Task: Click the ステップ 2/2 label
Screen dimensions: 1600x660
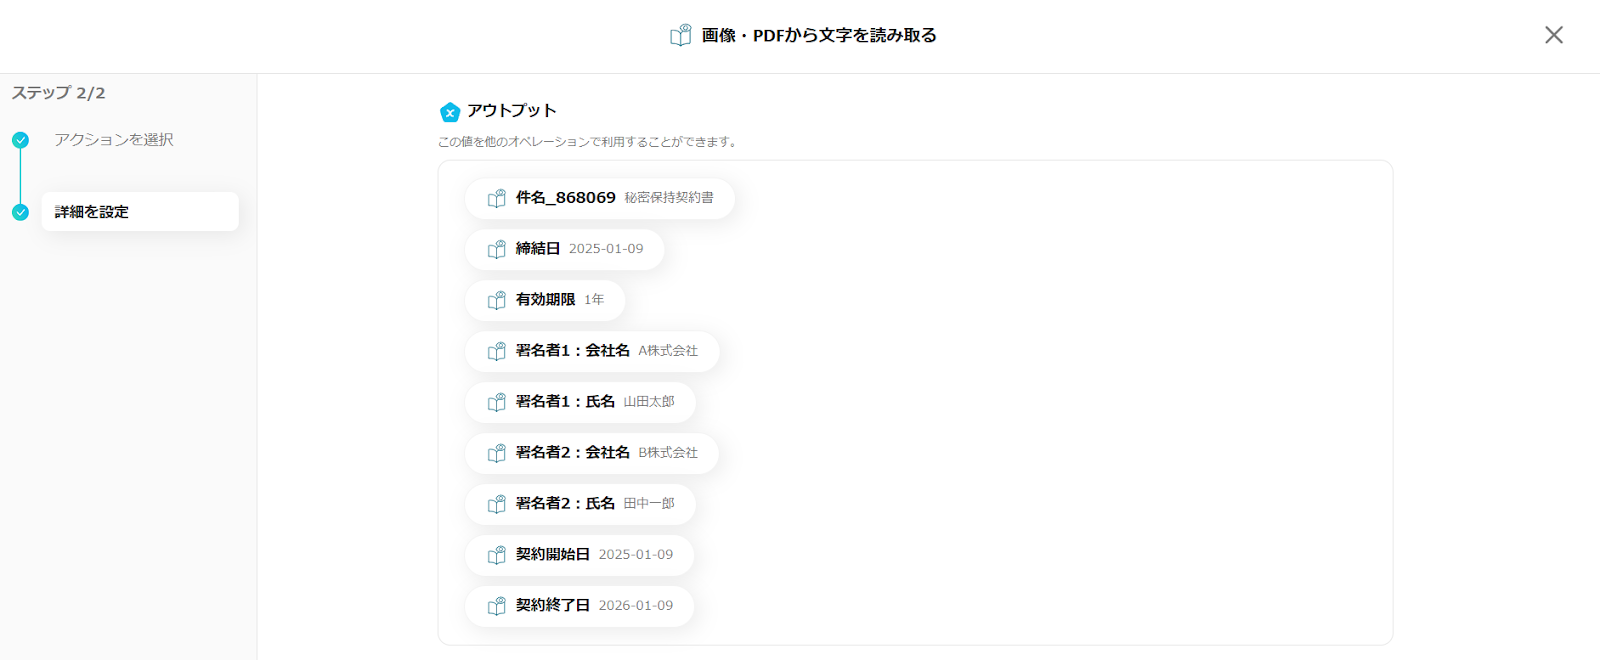Action: 58,93
